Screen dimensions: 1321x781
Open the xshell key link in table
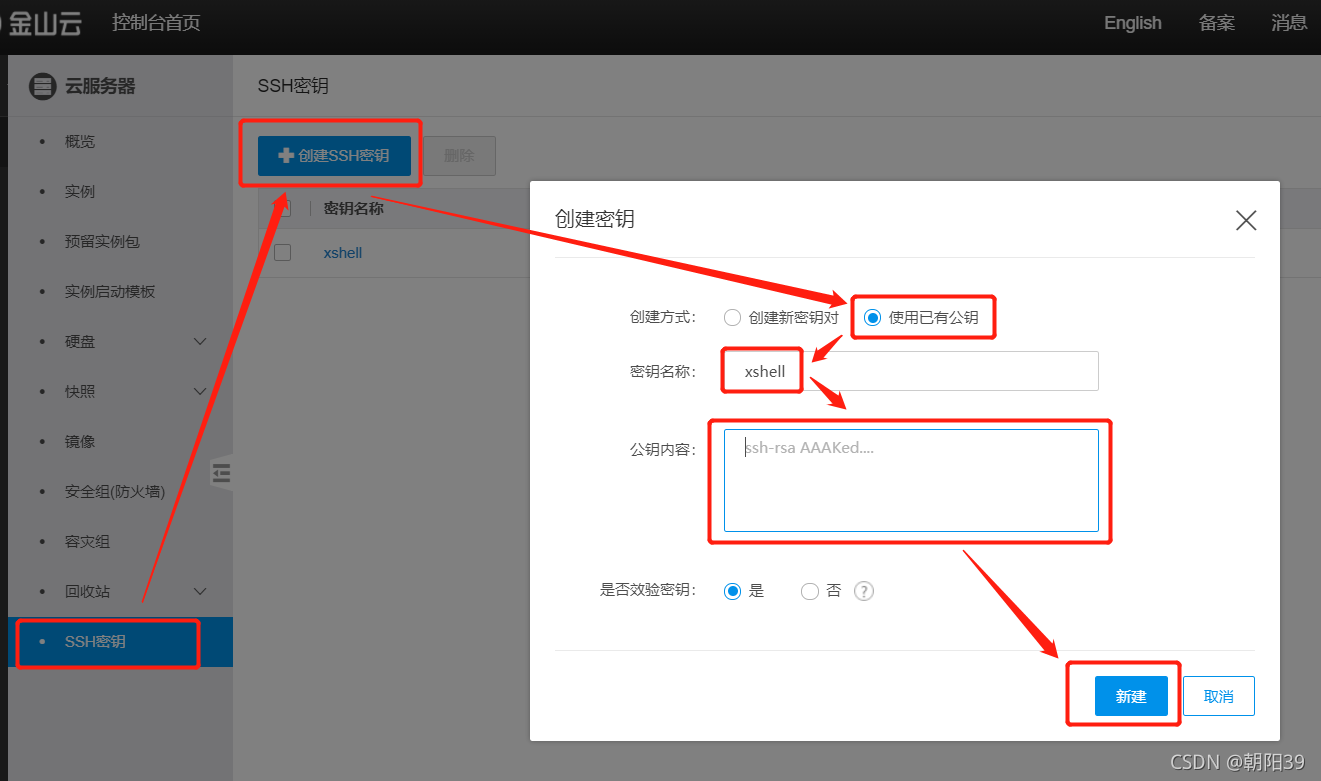pos(343,253)
